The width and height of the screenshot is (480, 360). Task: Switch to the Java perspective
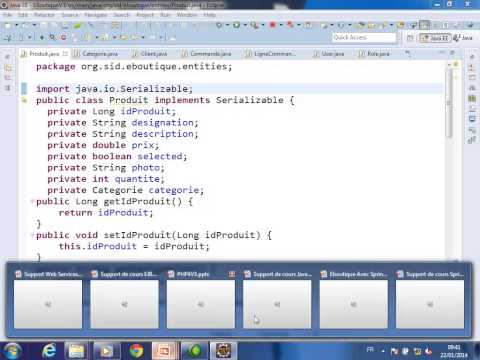pyautogui.click(x=463, y=38)
